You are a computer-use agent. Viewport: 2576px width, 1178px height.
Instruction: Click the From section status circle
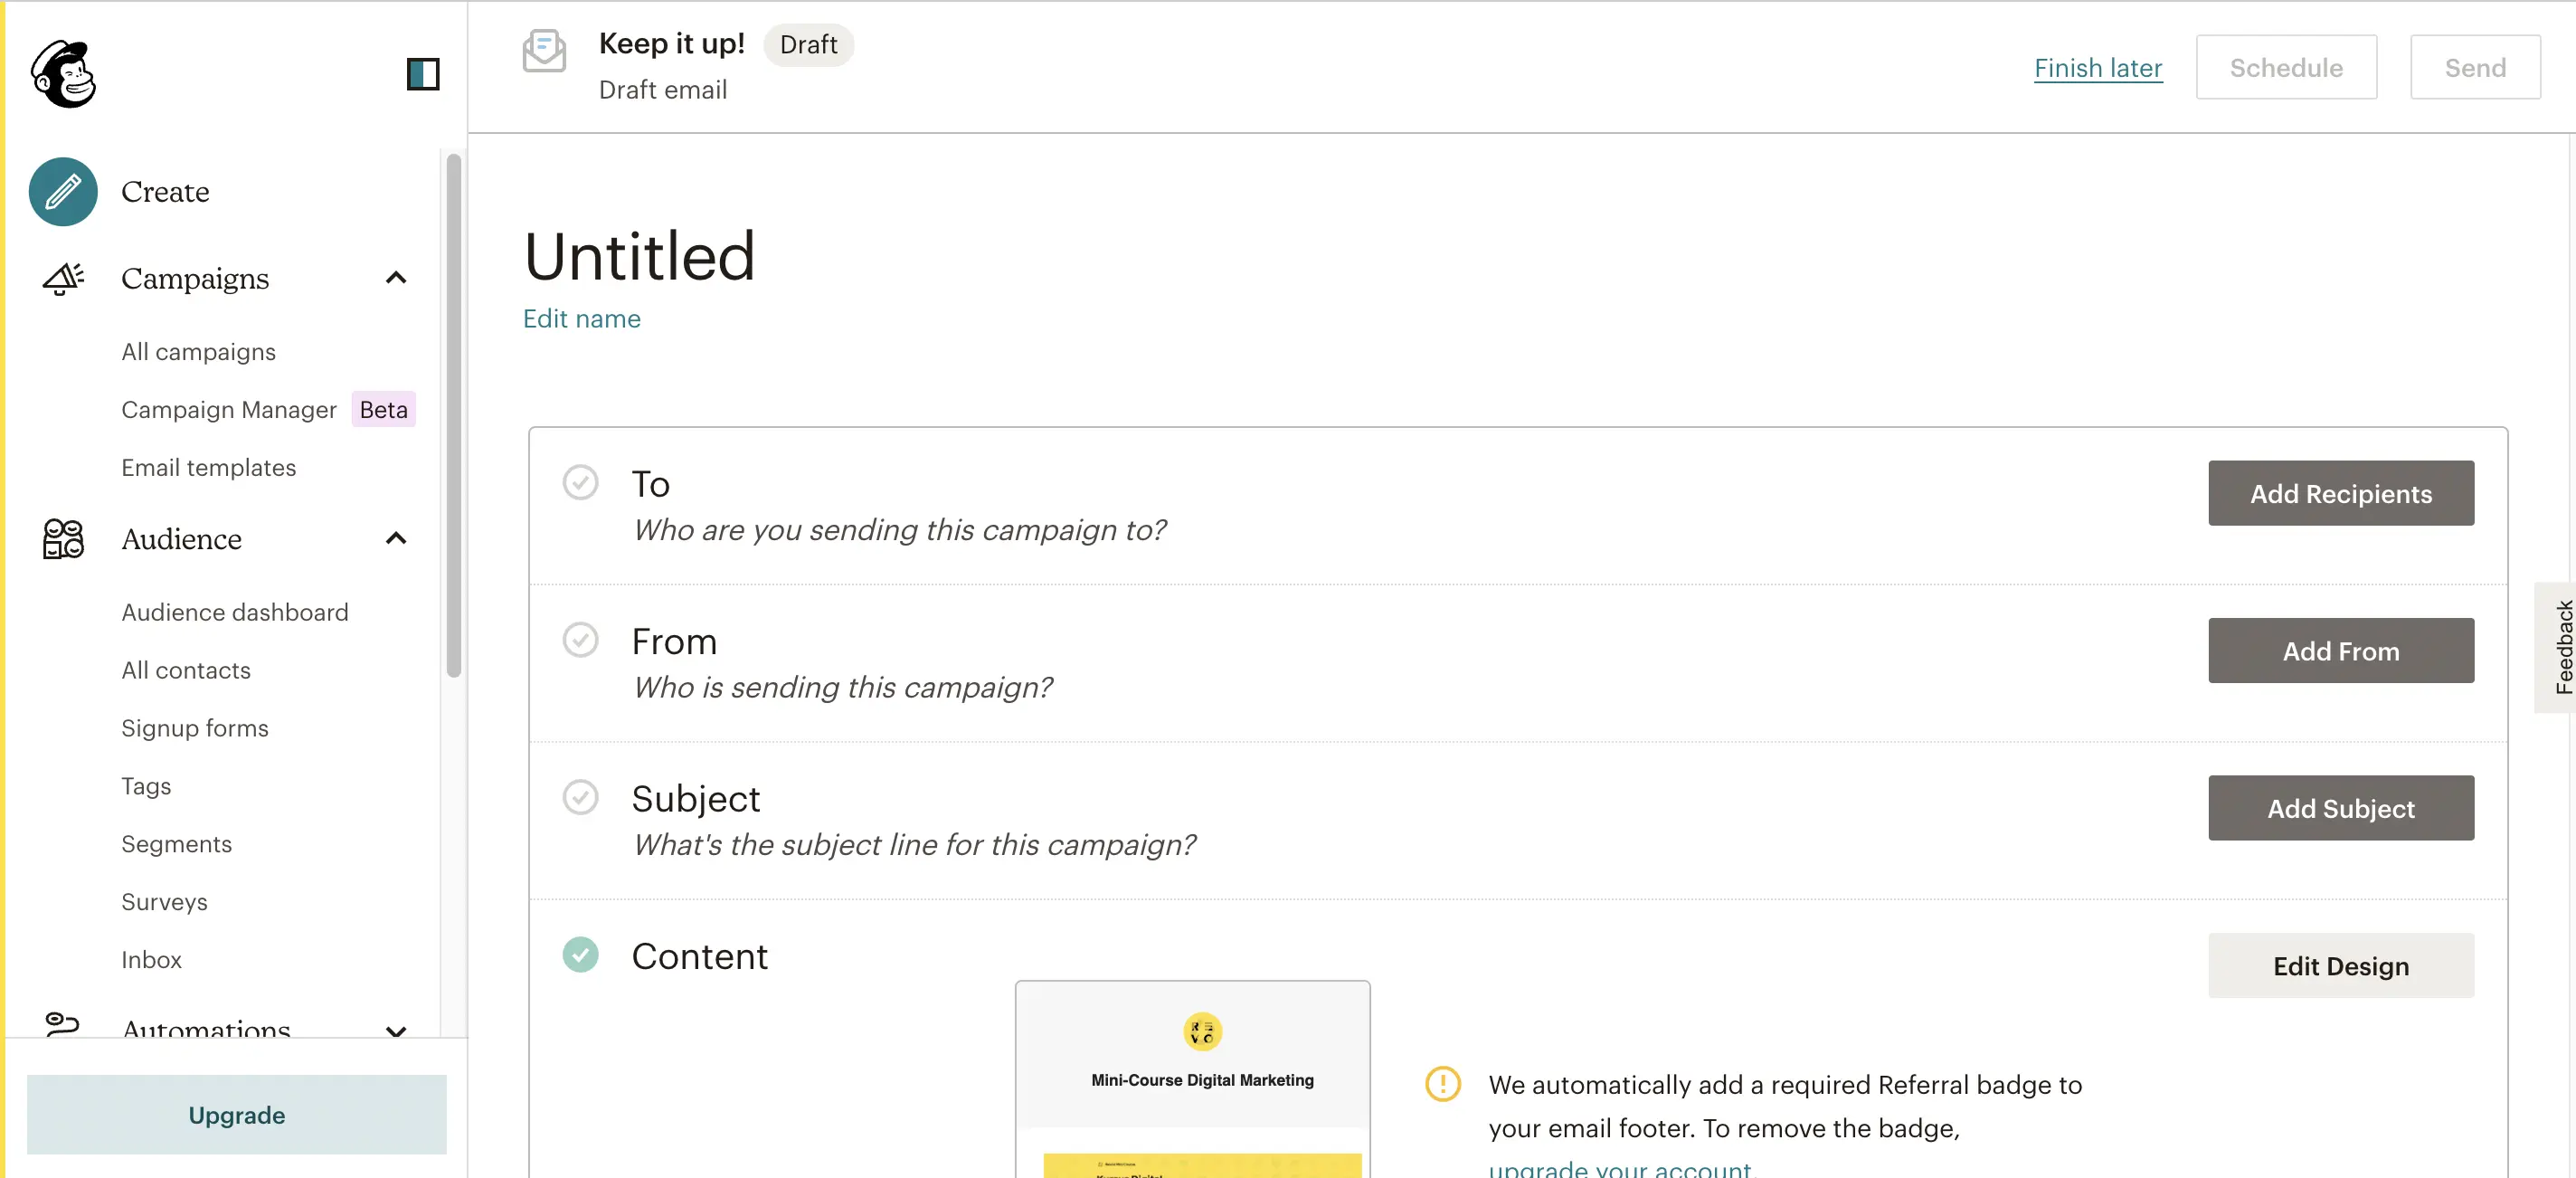[x=581, y=640]
